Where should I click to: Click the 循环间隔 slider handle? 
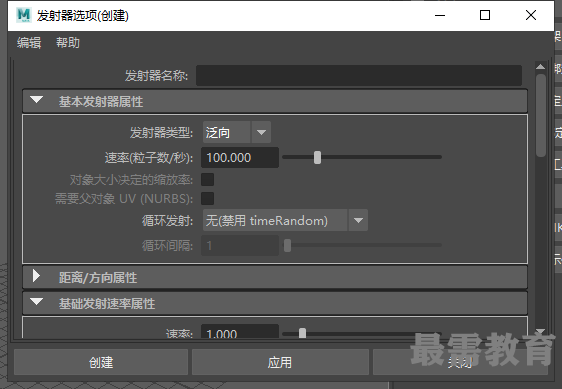287,246
